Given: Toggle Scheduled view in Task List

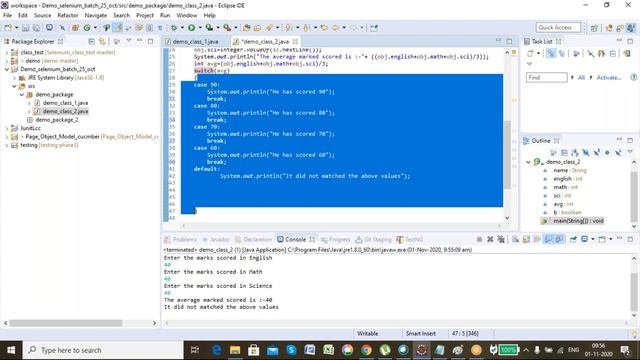Looking at the screenshot, I should (x=562, y=53).
